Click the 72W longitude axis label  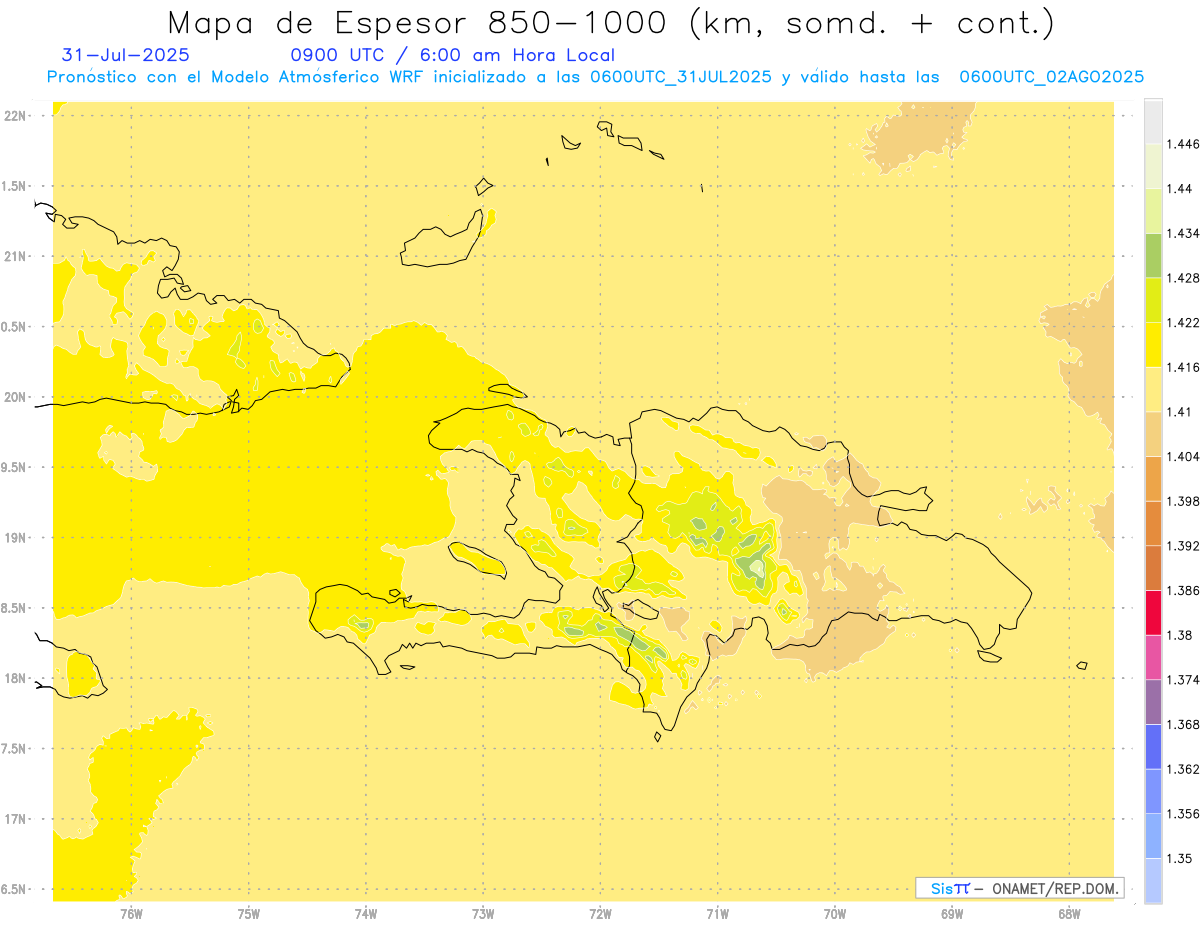pos(600,915)
